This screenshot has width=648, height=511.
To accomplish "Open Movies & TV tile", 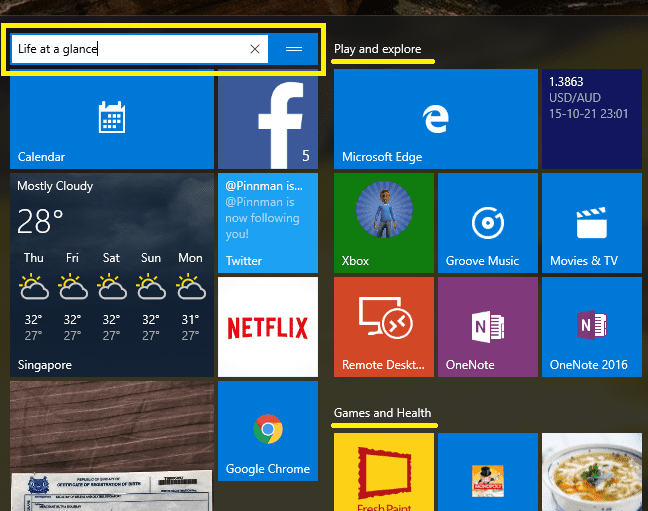I will coord(592,223).
